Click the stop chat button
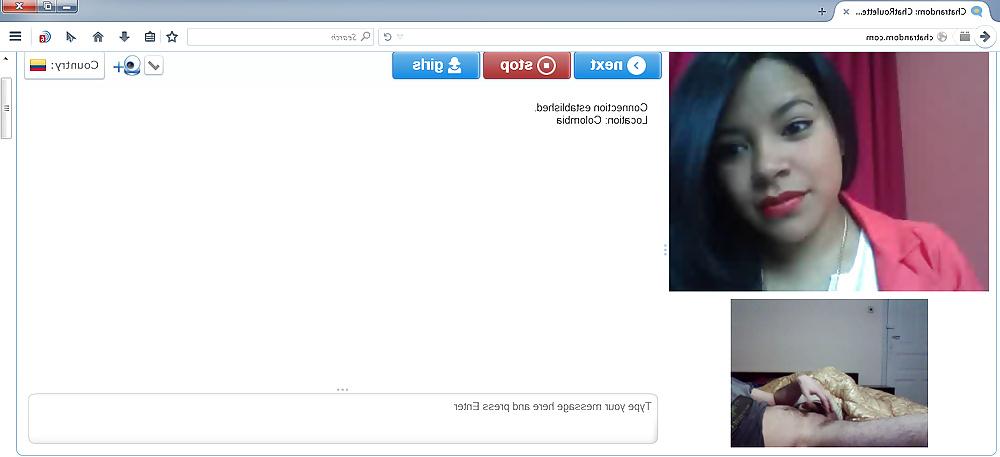The image size is (1000, 457). [x=527, y=66]
